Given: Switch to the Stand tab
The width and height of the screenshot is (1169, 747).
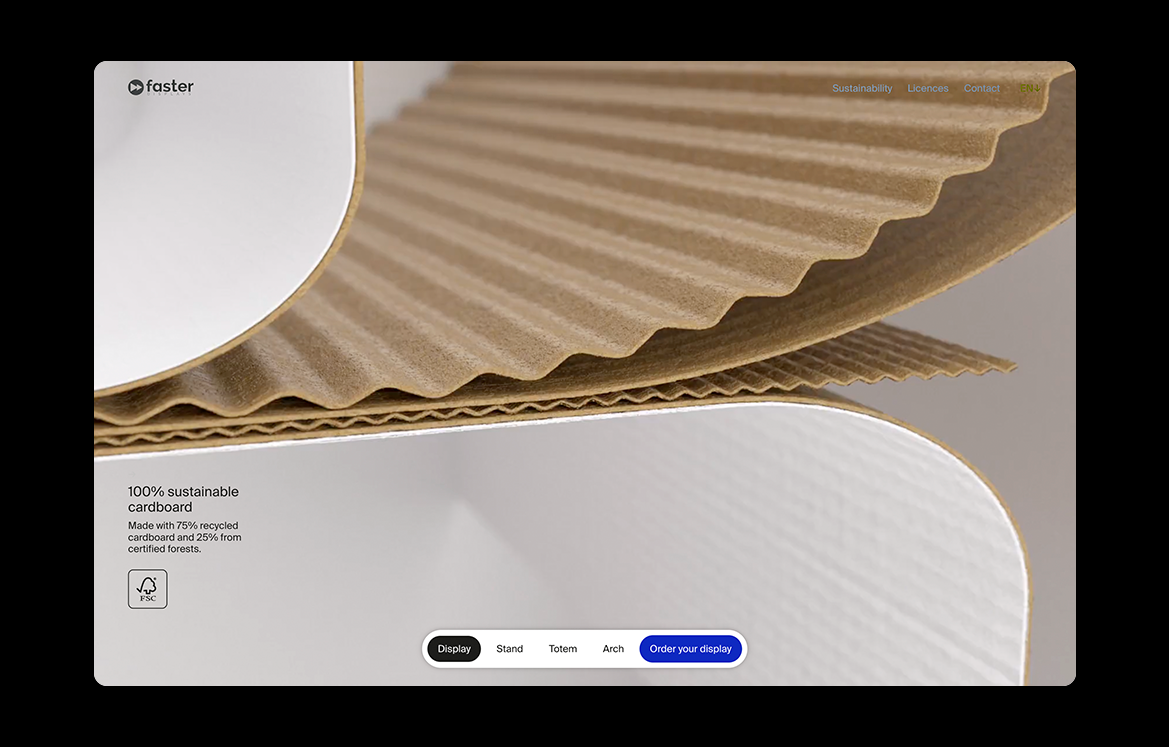Looking at the screenshot, I should coord(510,649).
